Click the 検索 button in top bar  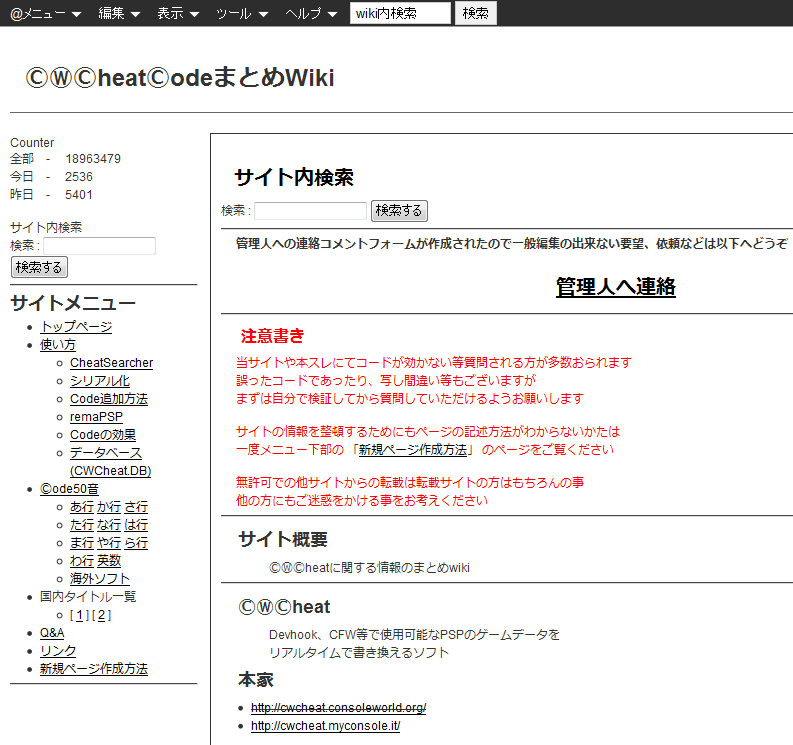[476, 13]
